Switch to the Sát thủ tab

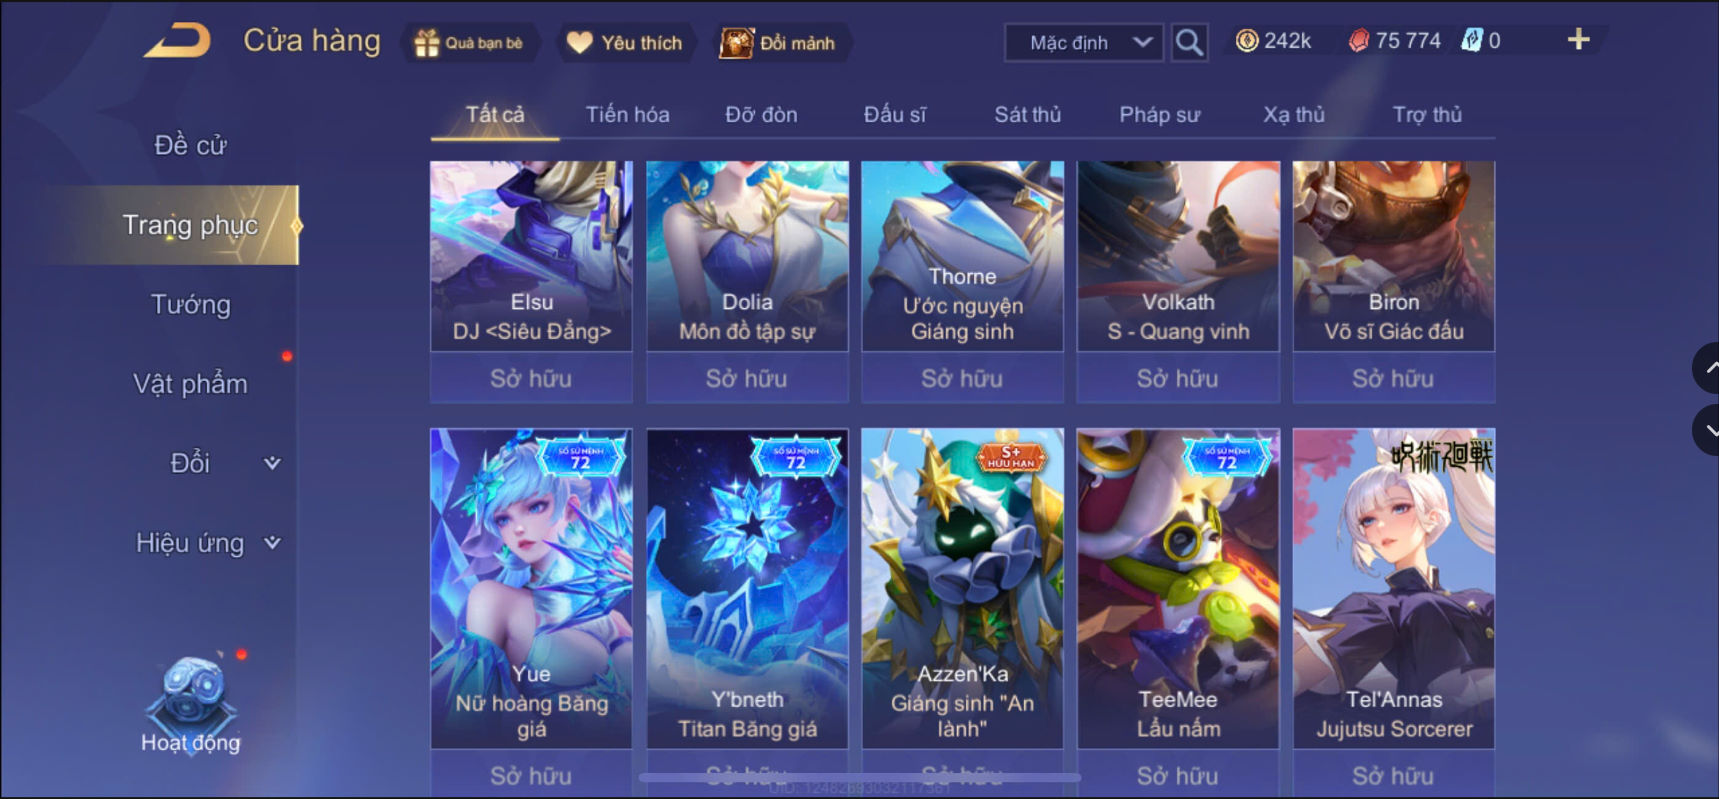click(x=1027, y=115)
